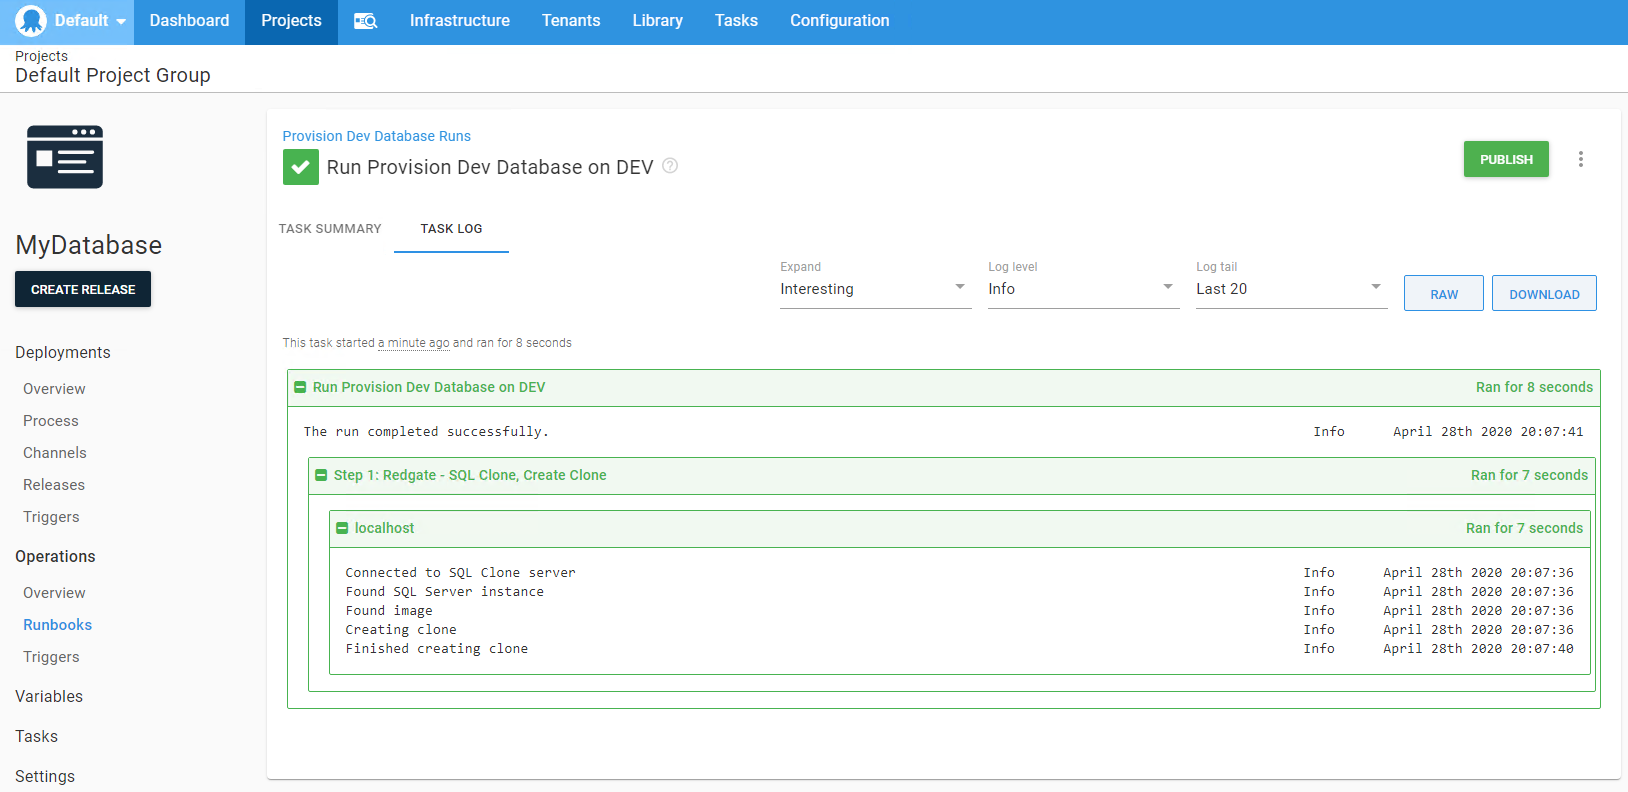Collapse the Run Provision Dev Database log section
The width and height of the screenshot is (1628, 792).
[300, 387]
